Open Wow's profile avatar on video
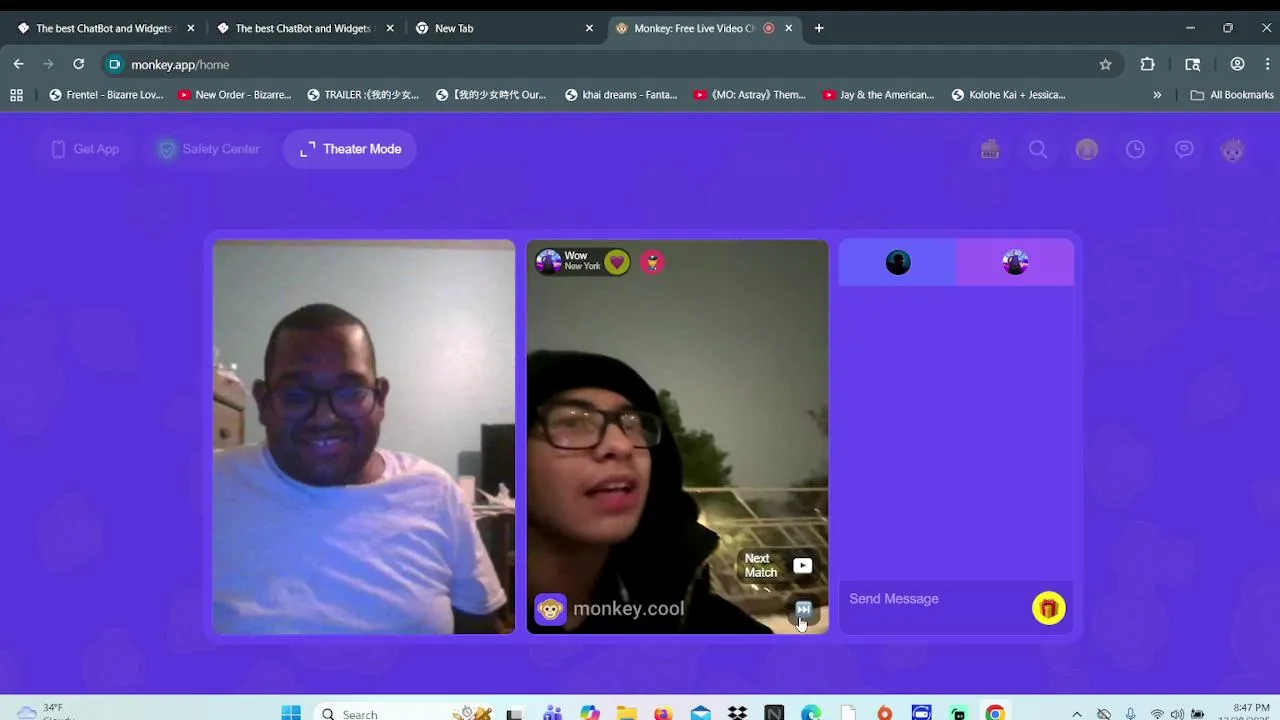Image resolution: width=1280 pixels, height=720 pixels. [548, 262]
